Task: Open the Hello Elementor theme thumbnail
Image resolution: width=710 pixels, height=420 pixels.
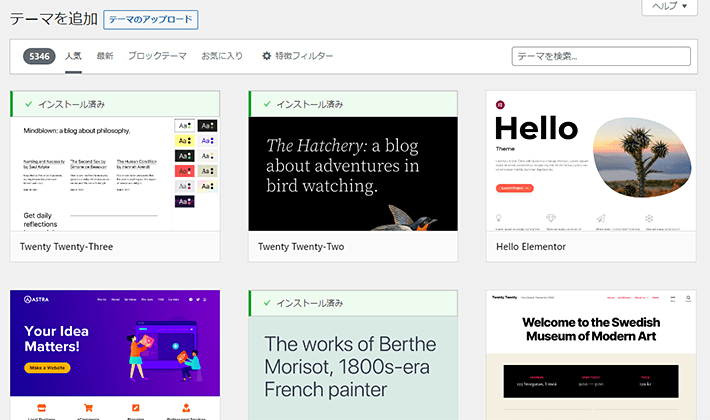Action: [x=591, y=161]
